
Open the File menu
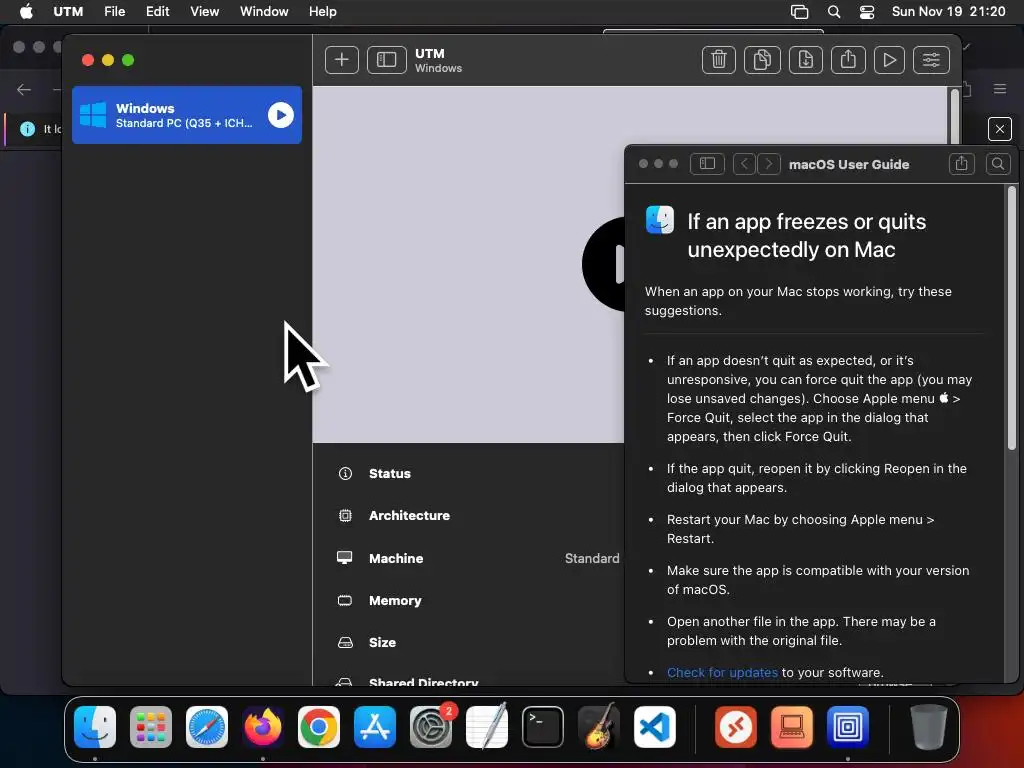[114, 12]
